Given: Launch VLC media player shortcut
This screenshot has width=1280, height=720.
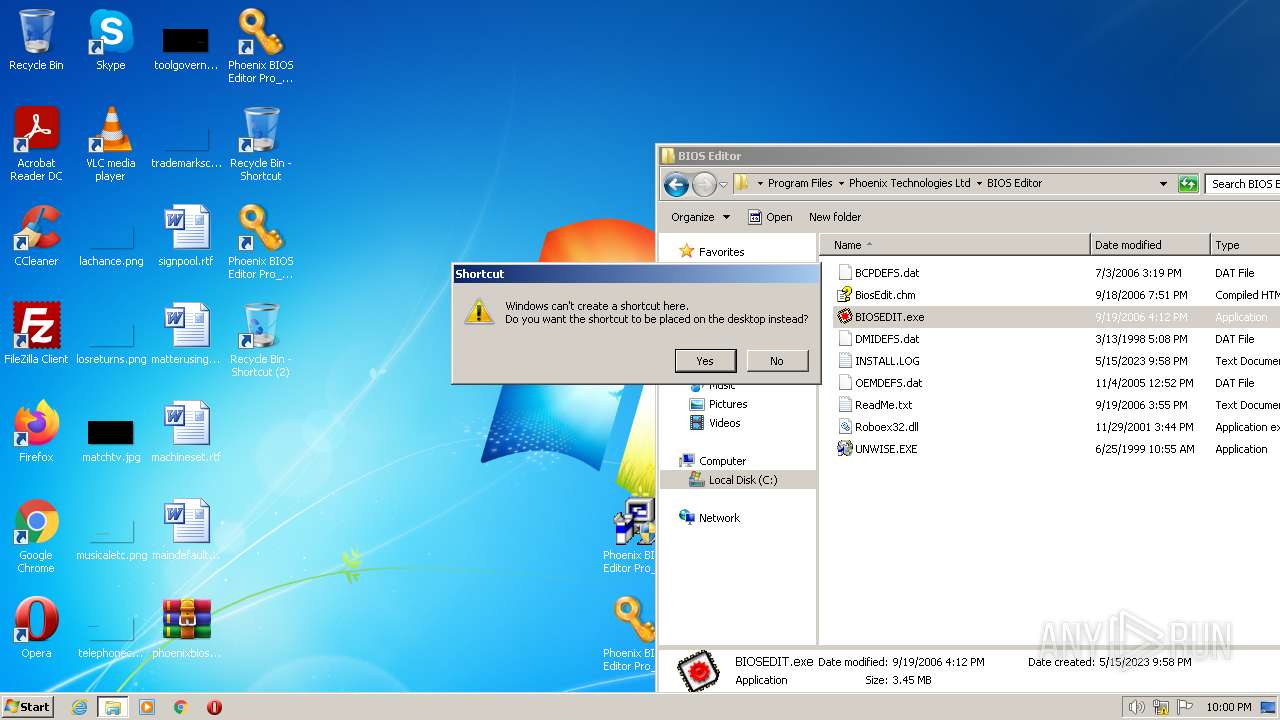Looking at the screenshot, I should point(110,144).
